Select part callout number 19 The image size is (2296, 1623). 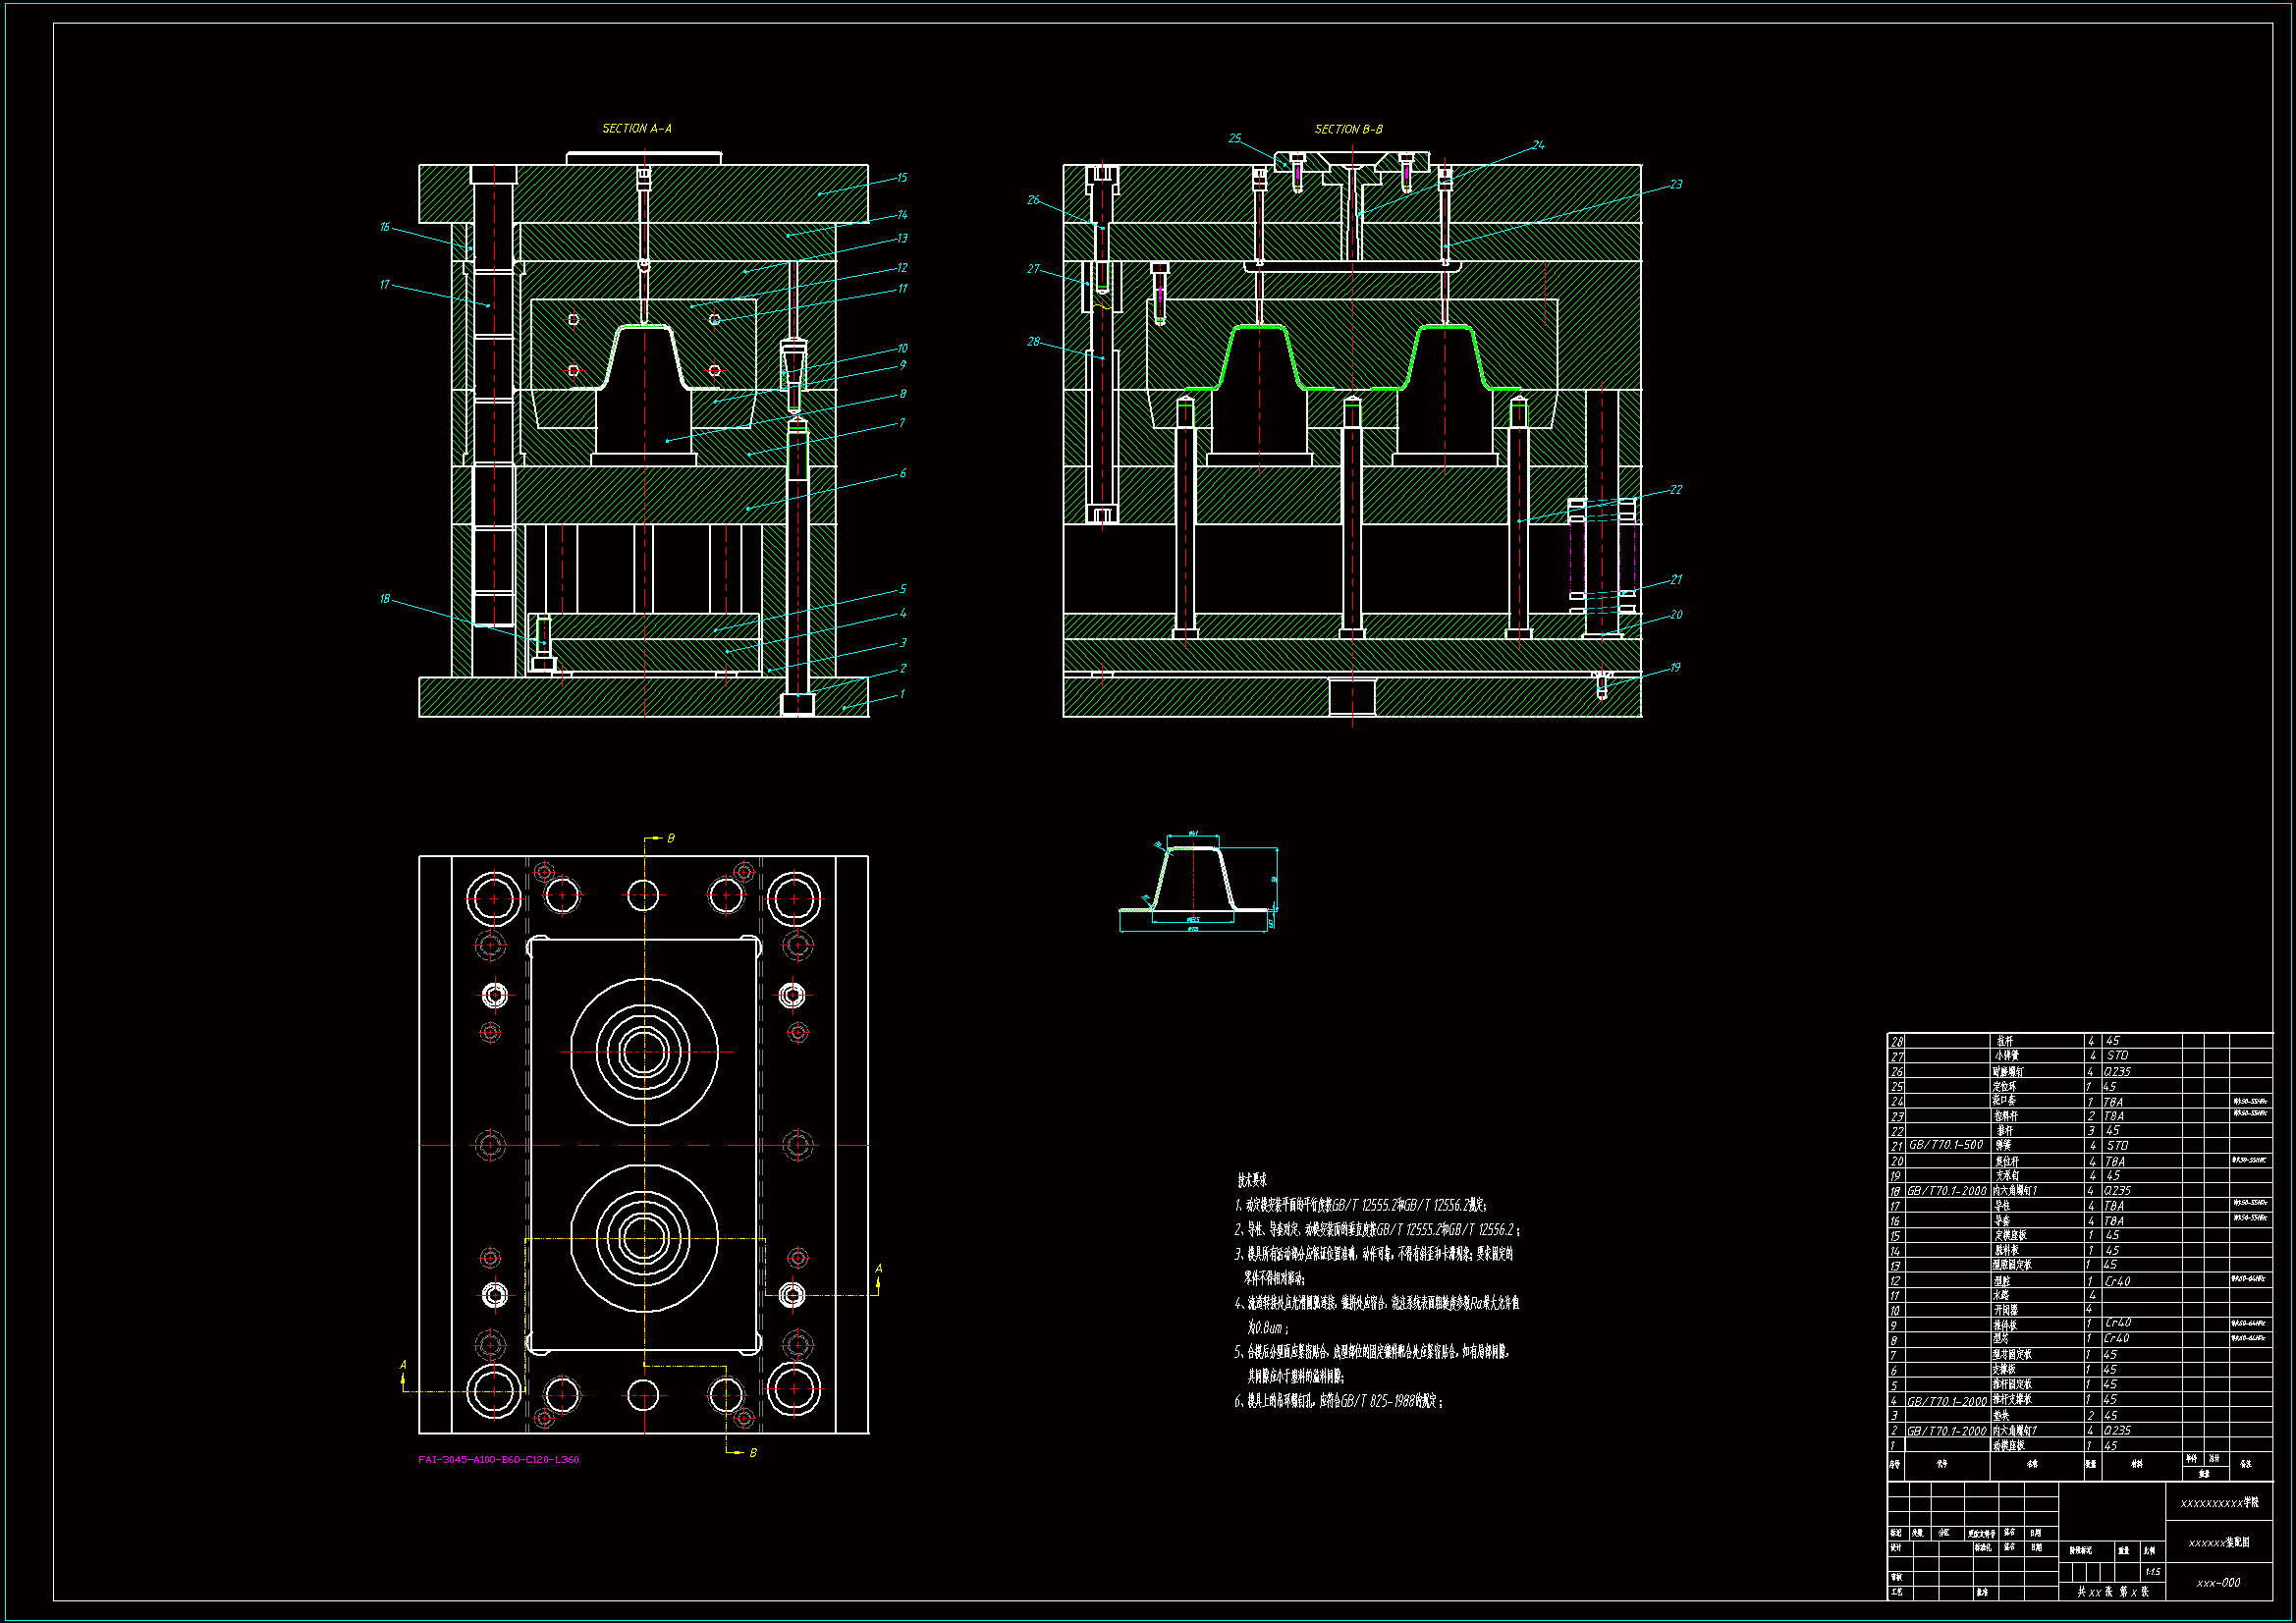click(x=1675, y=667)
